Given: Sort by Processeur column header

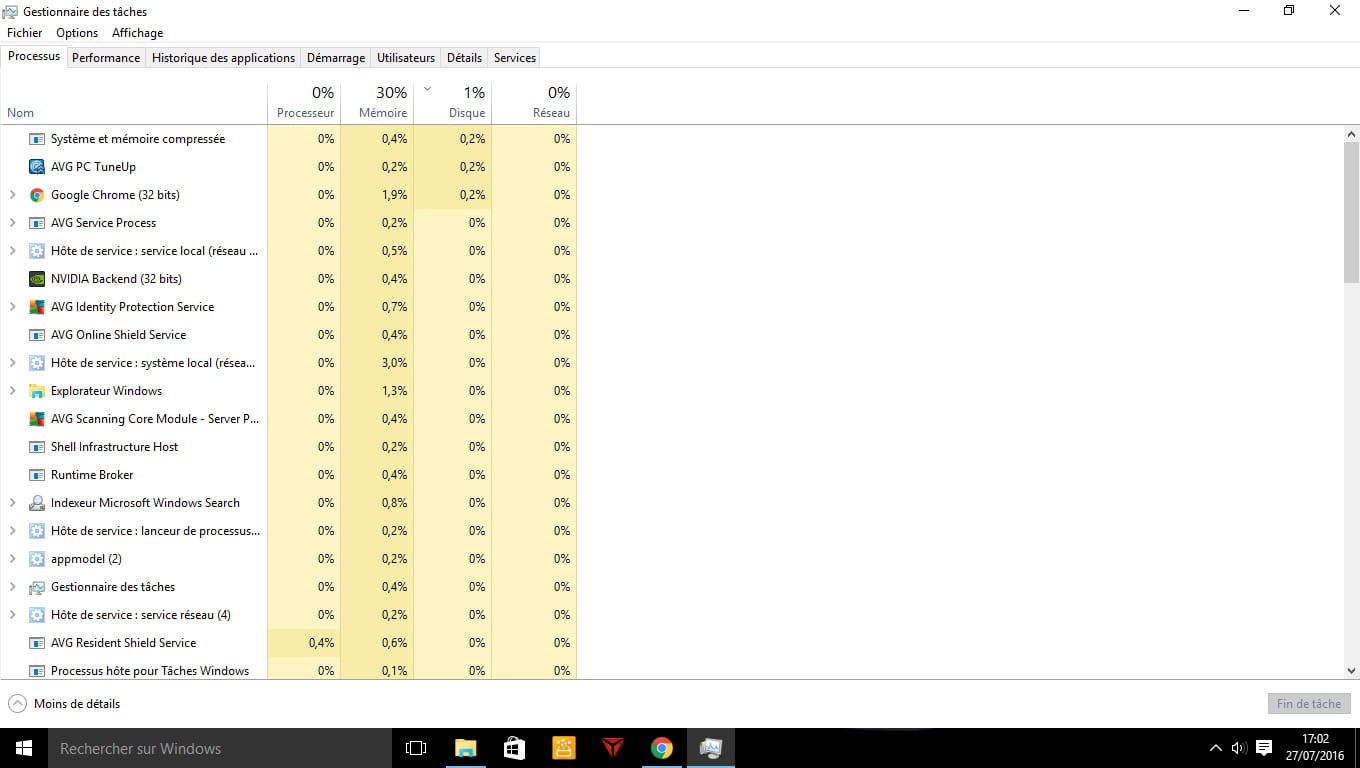Looking at the screenshot, I should pyautogui.click(x=304, y=102).
